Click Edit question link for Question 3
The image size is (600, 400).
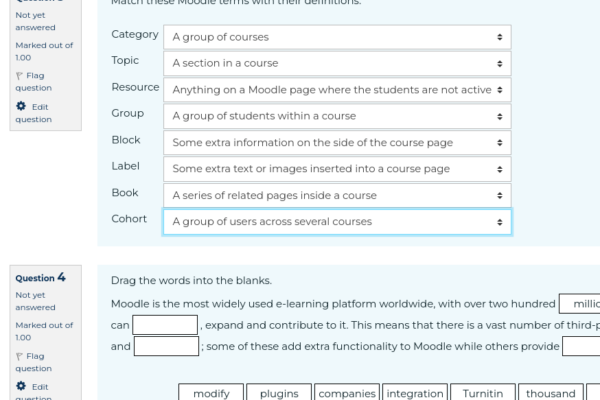point(33,113)
